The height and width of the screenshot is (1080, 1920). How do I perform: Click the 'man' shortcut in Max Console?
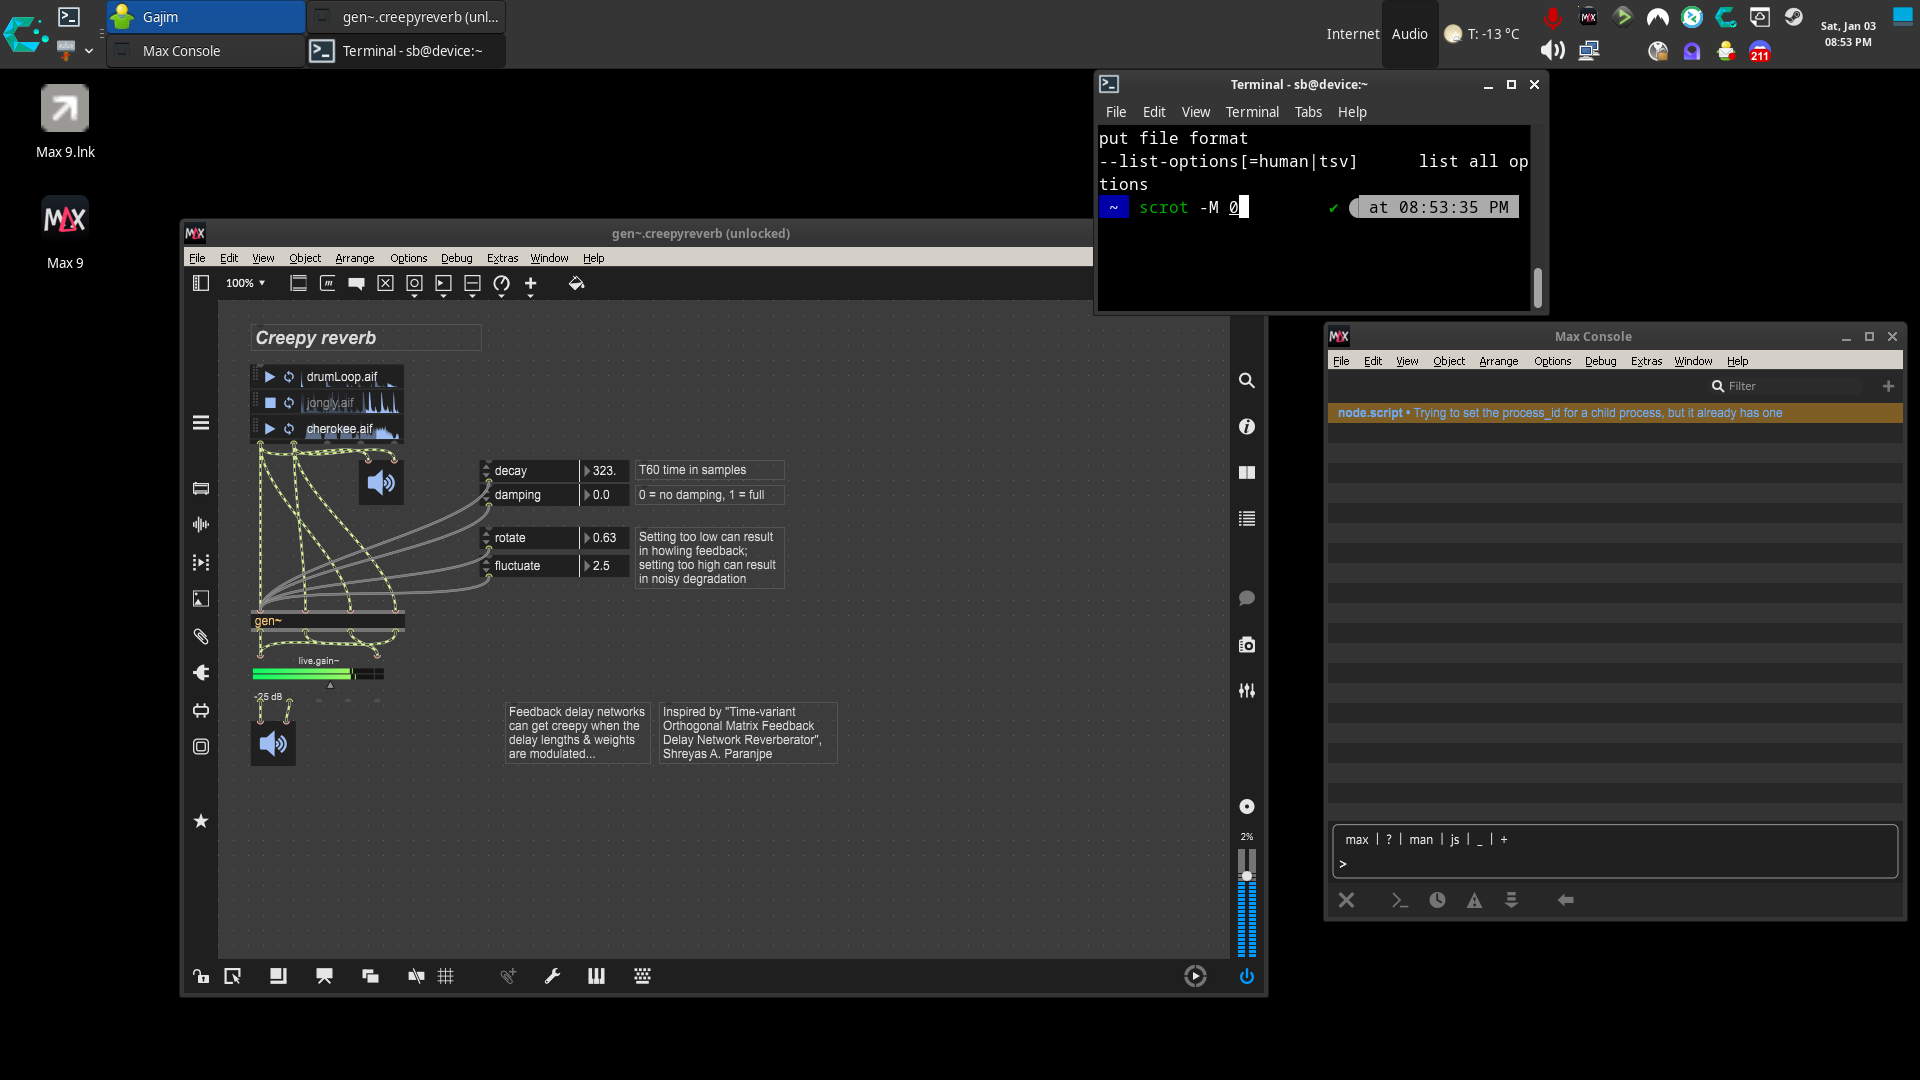click(1421, 840)
